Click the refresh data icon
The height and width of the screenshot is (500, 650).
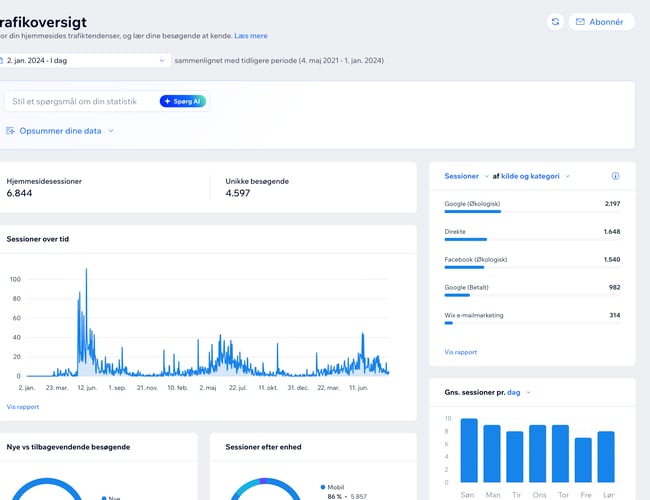tap(555, 22)
